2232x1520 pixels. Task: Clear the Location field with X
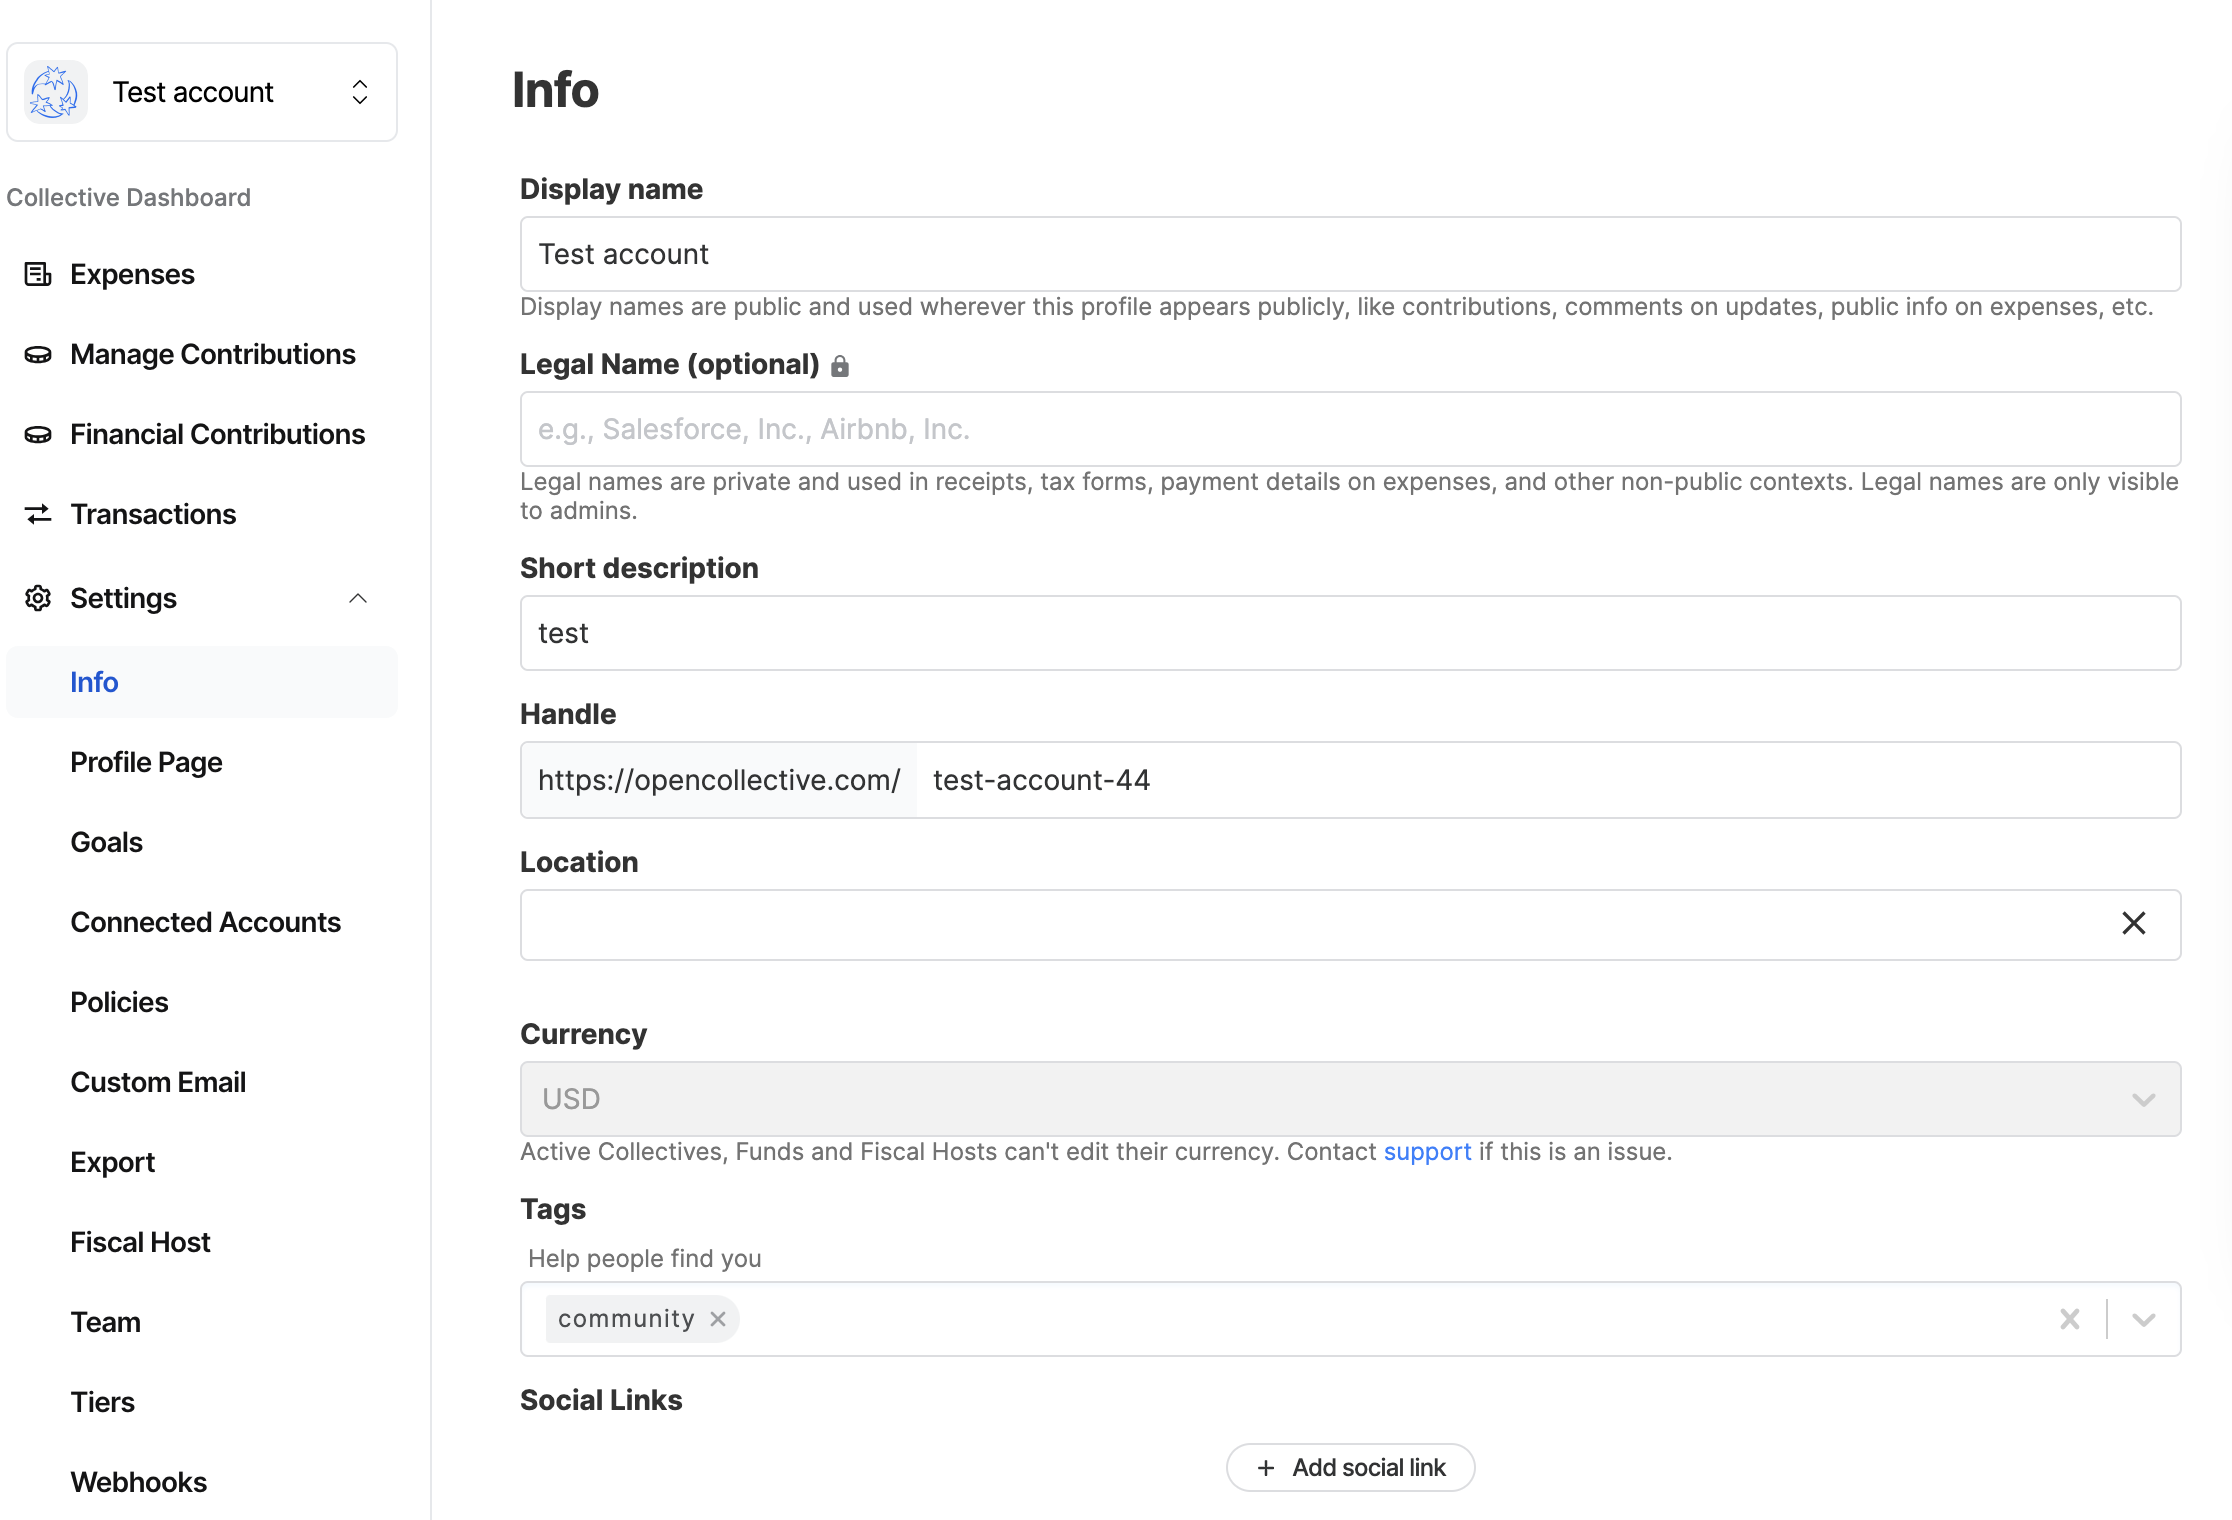pyautogui.click(x=2133, y=923)
